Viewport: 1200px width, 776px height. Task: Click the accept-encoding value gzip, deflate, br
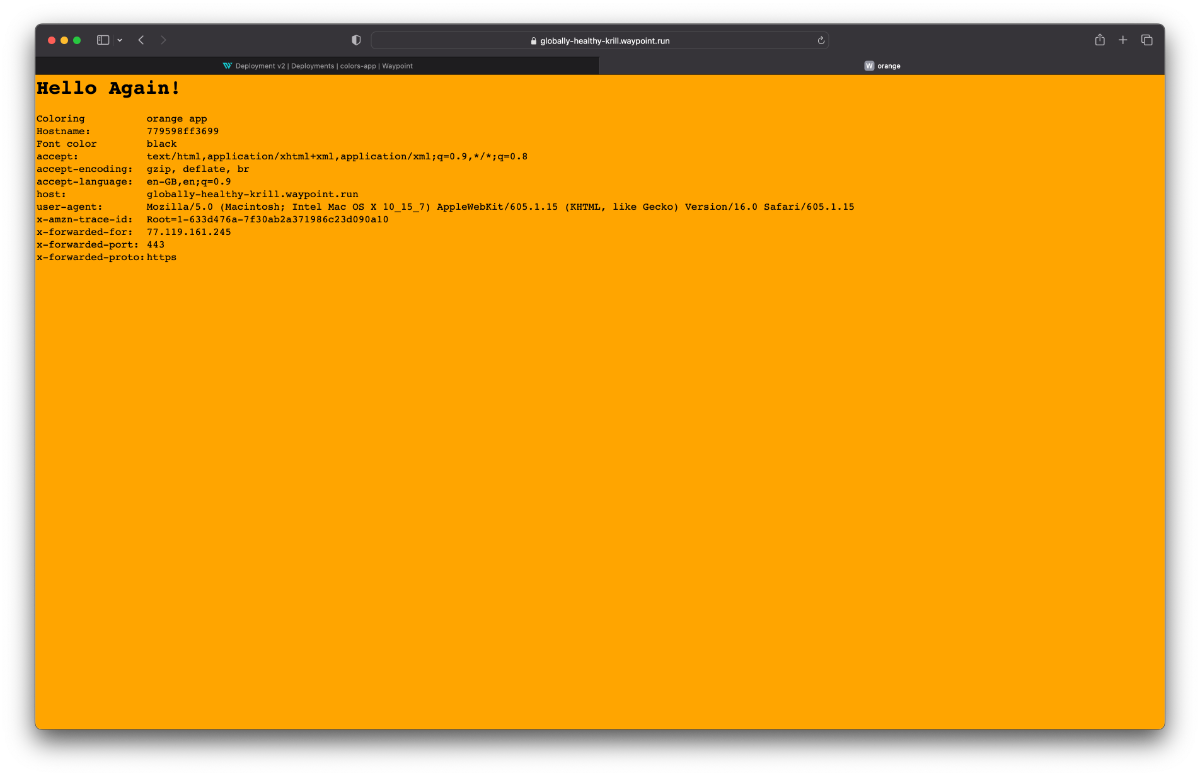pos(198,169)
